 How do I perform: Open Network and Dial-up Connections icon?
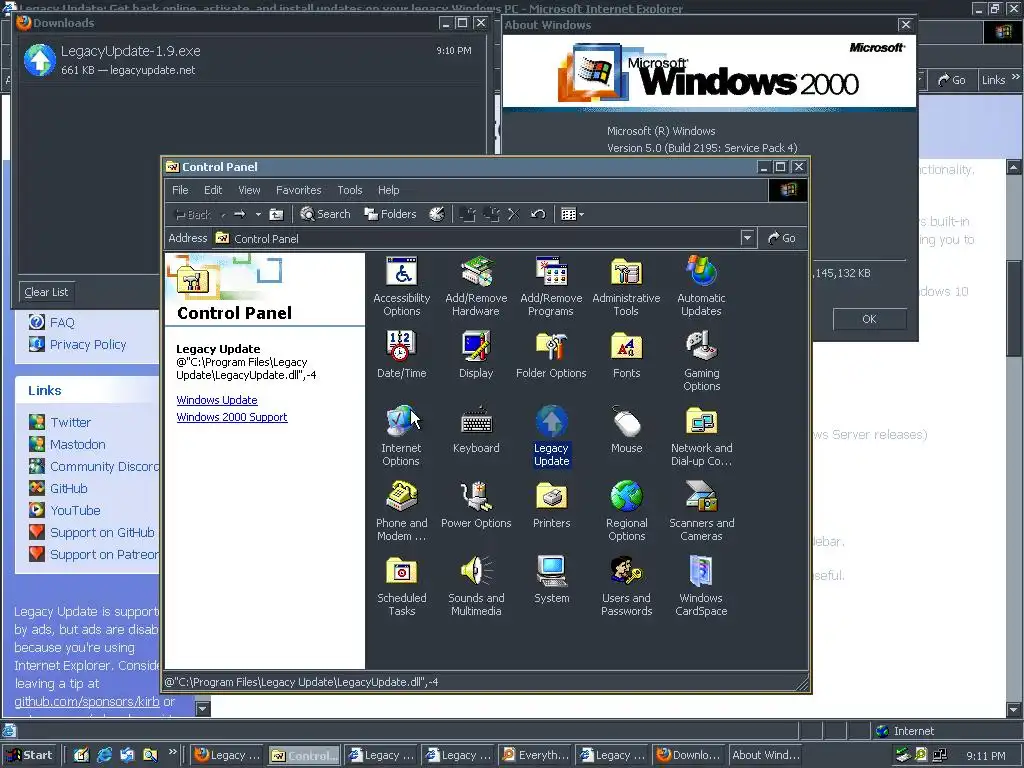click(x=701, y=436)
